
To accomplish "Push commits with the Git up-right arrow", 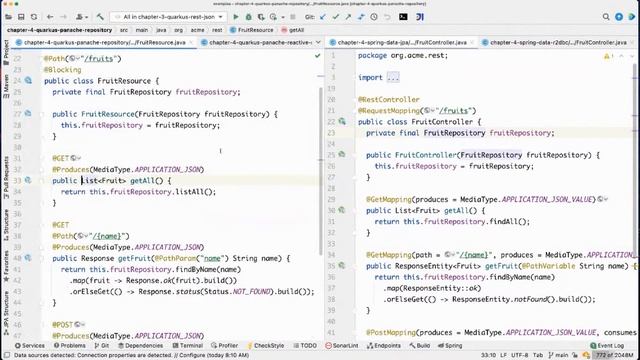I will click(348, 17).
